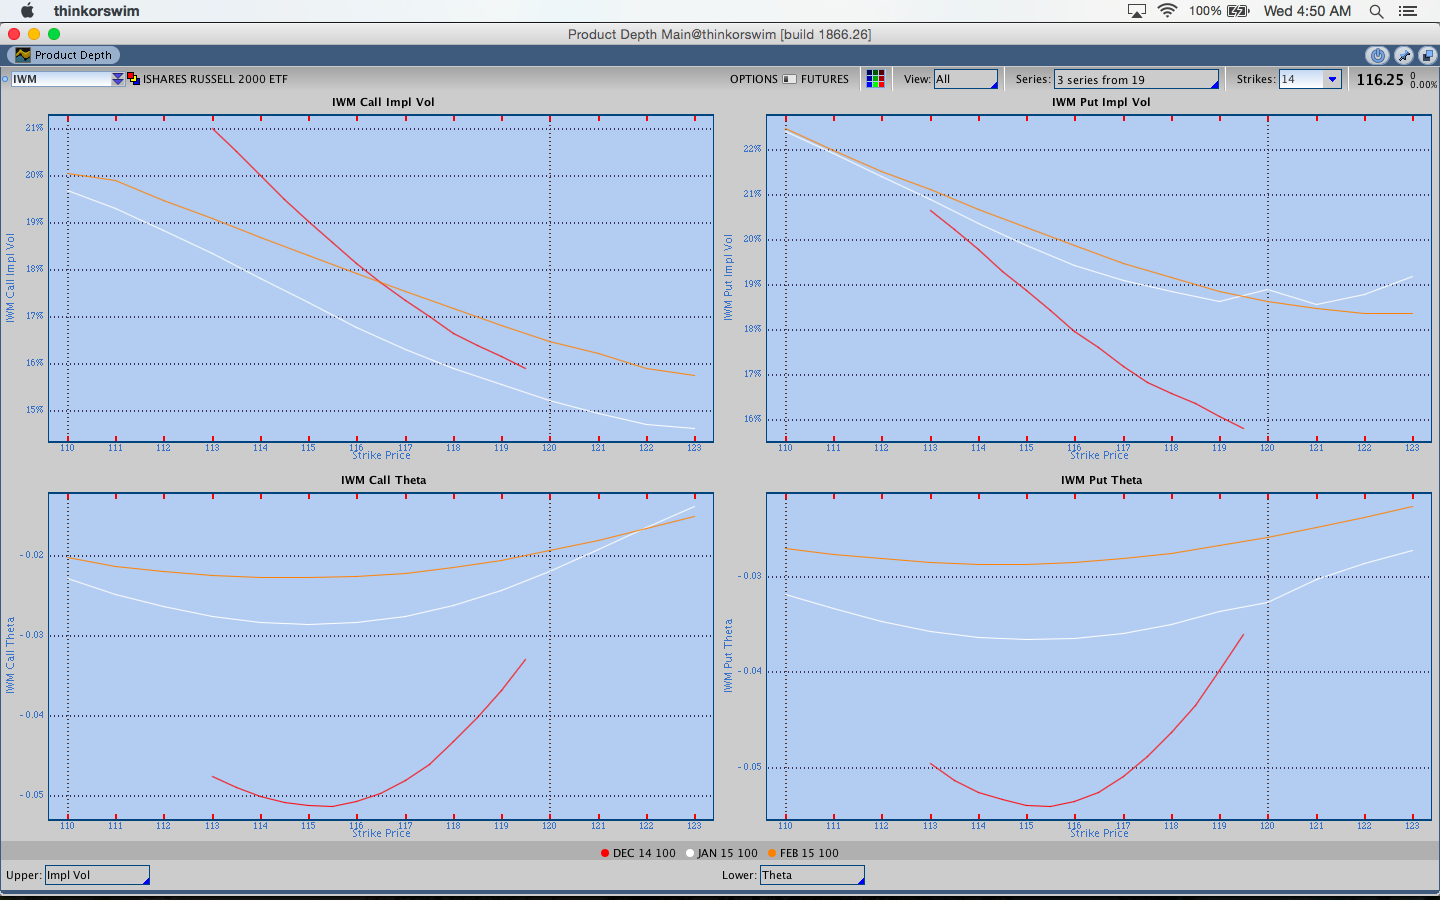This screenshot has height=900, width=1440.
Task: Click the IWM Call Theta chart title
Action: (x=383, y=480)
